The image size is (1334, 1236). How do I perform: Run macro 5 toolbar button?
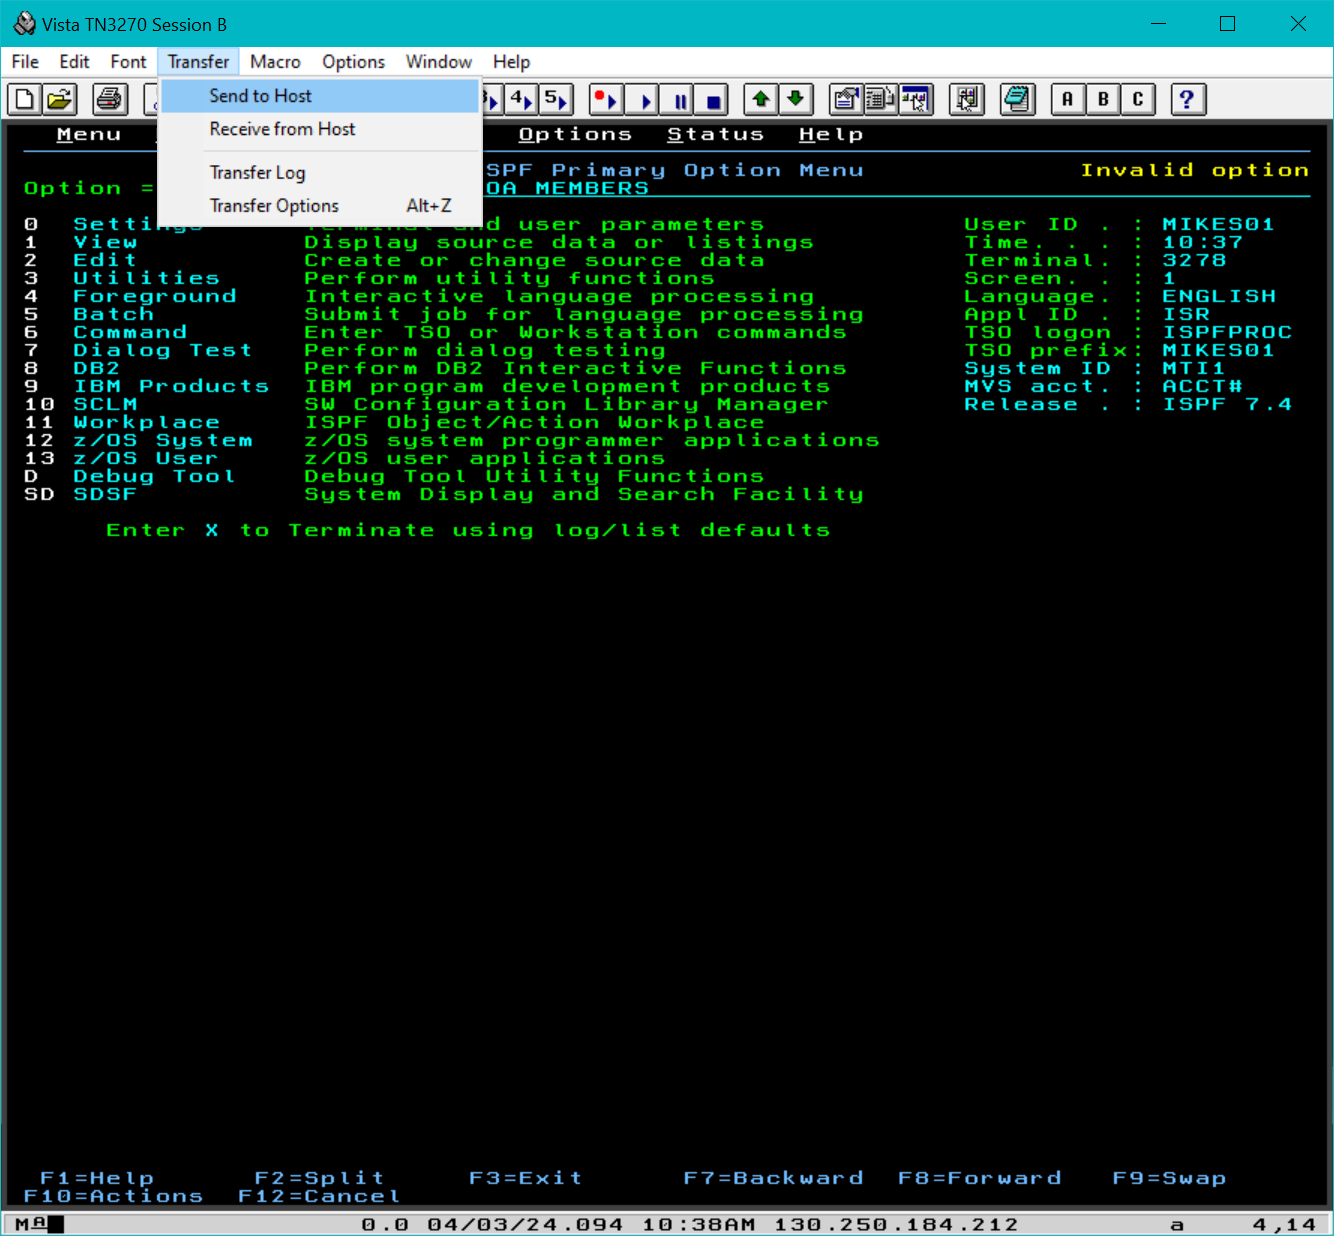(556, 99)
